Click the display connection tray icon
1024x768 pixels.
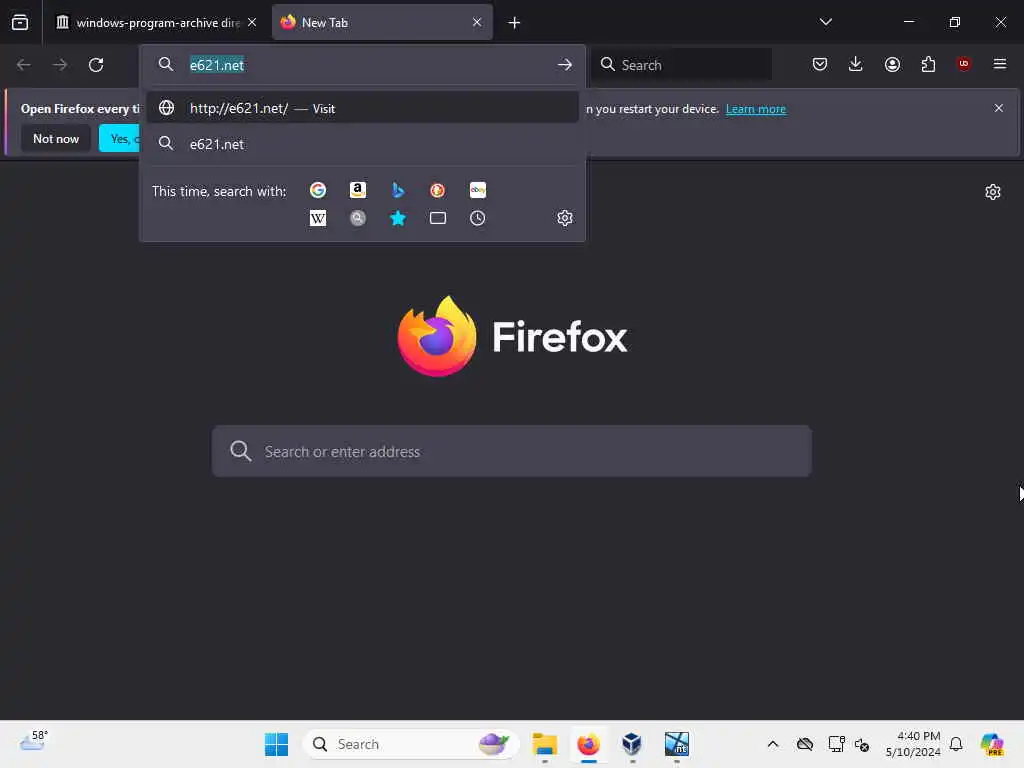[836, 744]
